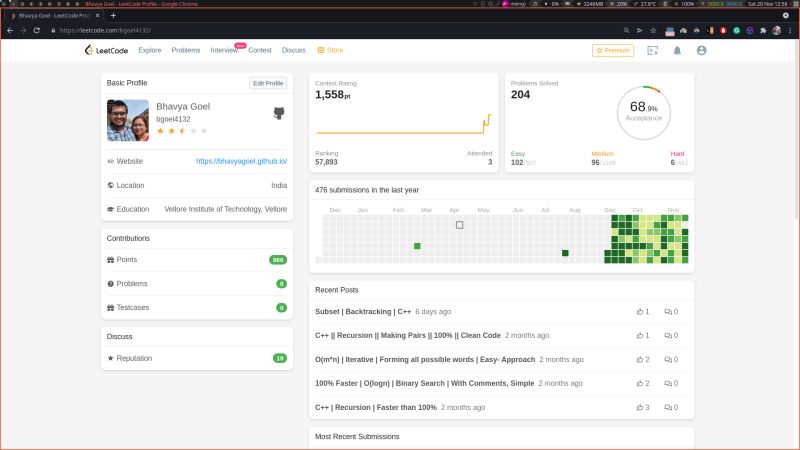800x450 pixels.
Task: Reload the LeetCode profile page
Action: point(37,31)
